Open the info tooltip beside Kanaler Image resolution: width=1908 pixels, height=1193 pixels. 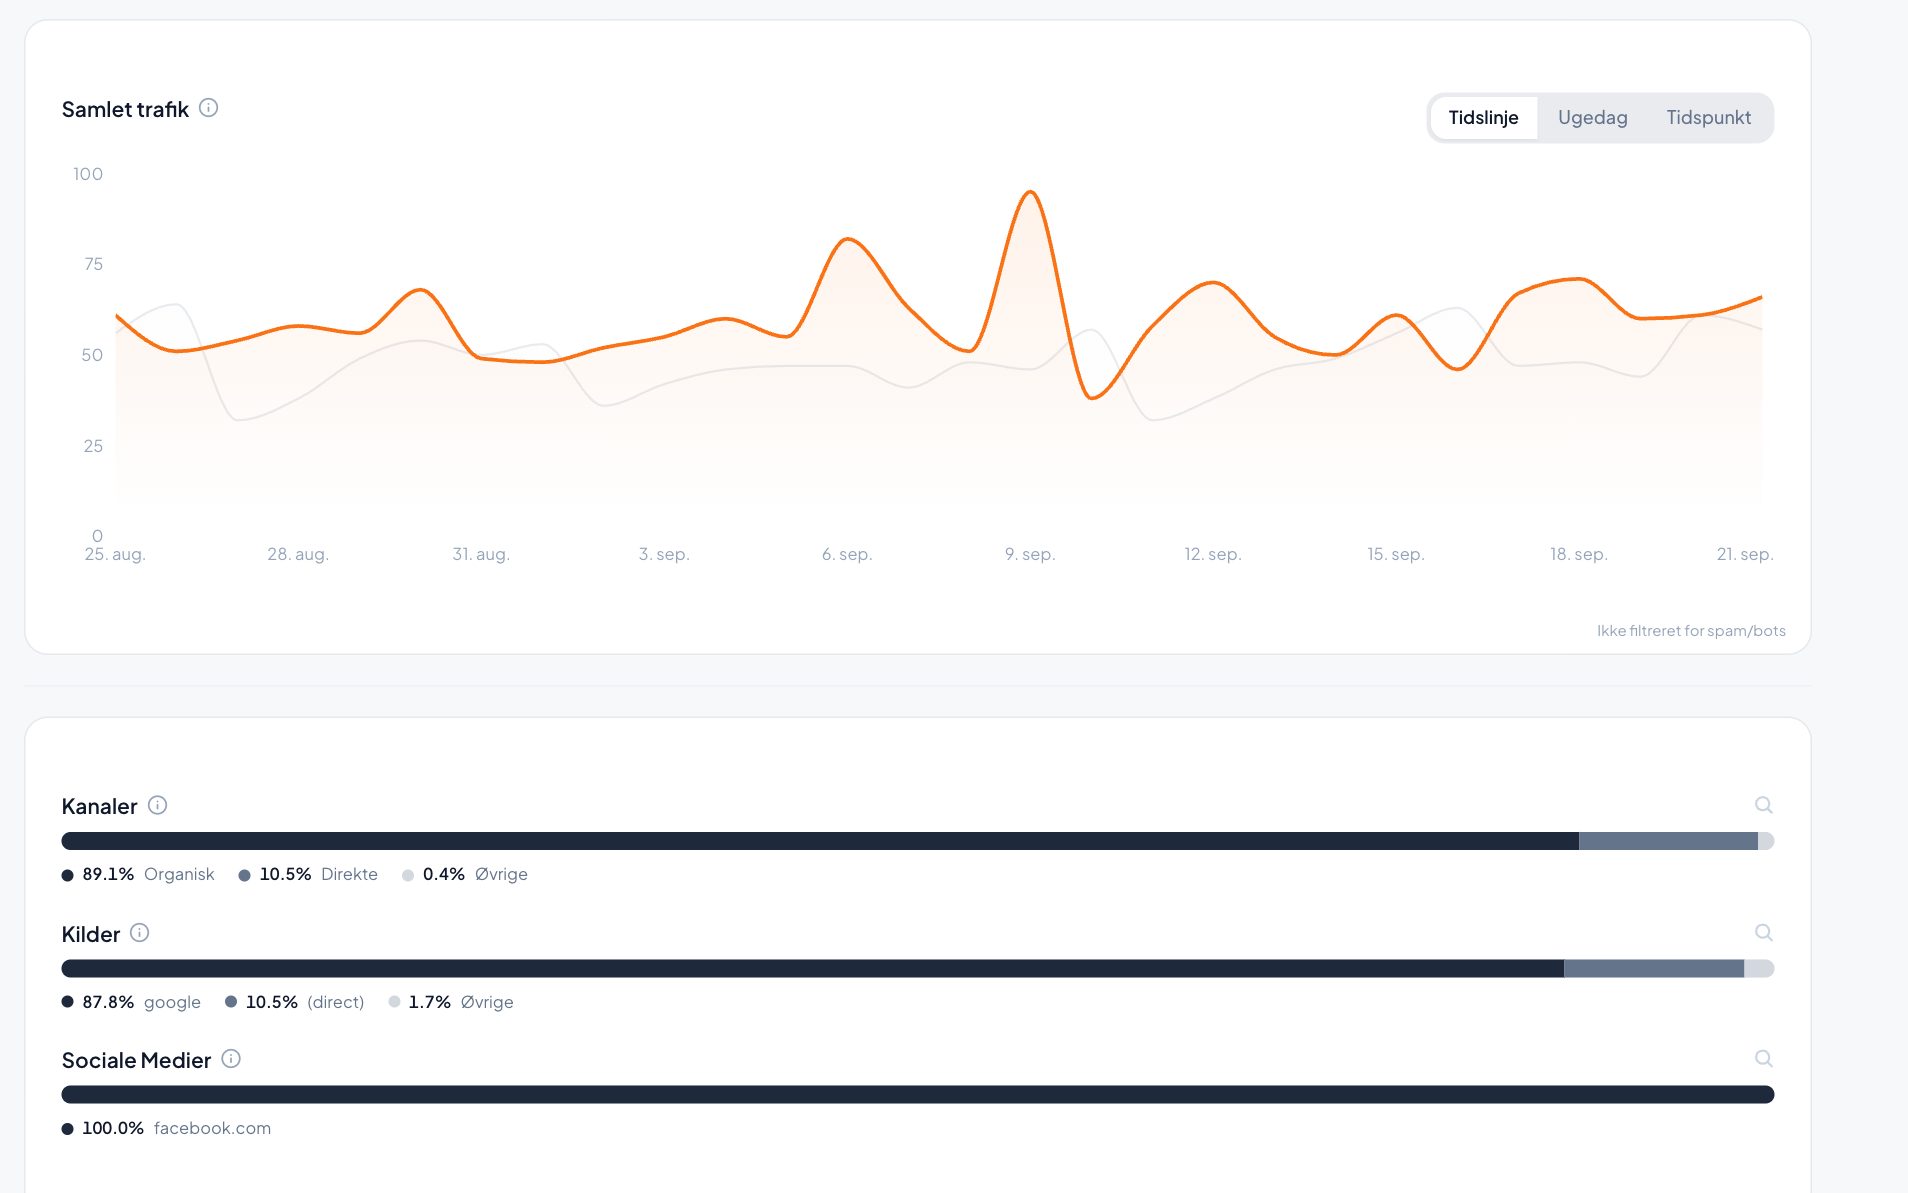tap(157, 805)
